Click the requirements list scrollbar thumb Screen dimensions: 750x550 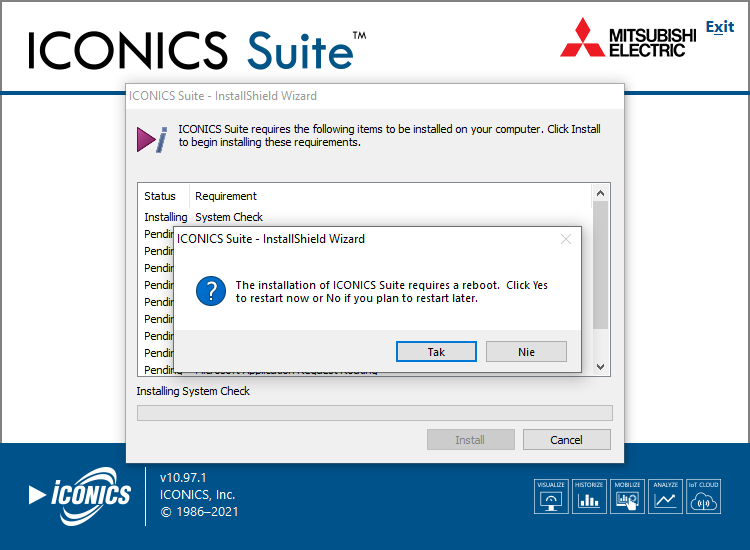(x=600, y=264)
